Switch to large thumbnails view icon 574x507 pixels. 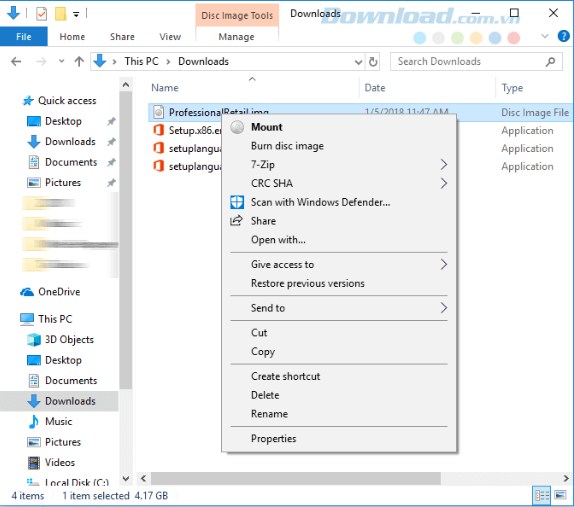560,496
